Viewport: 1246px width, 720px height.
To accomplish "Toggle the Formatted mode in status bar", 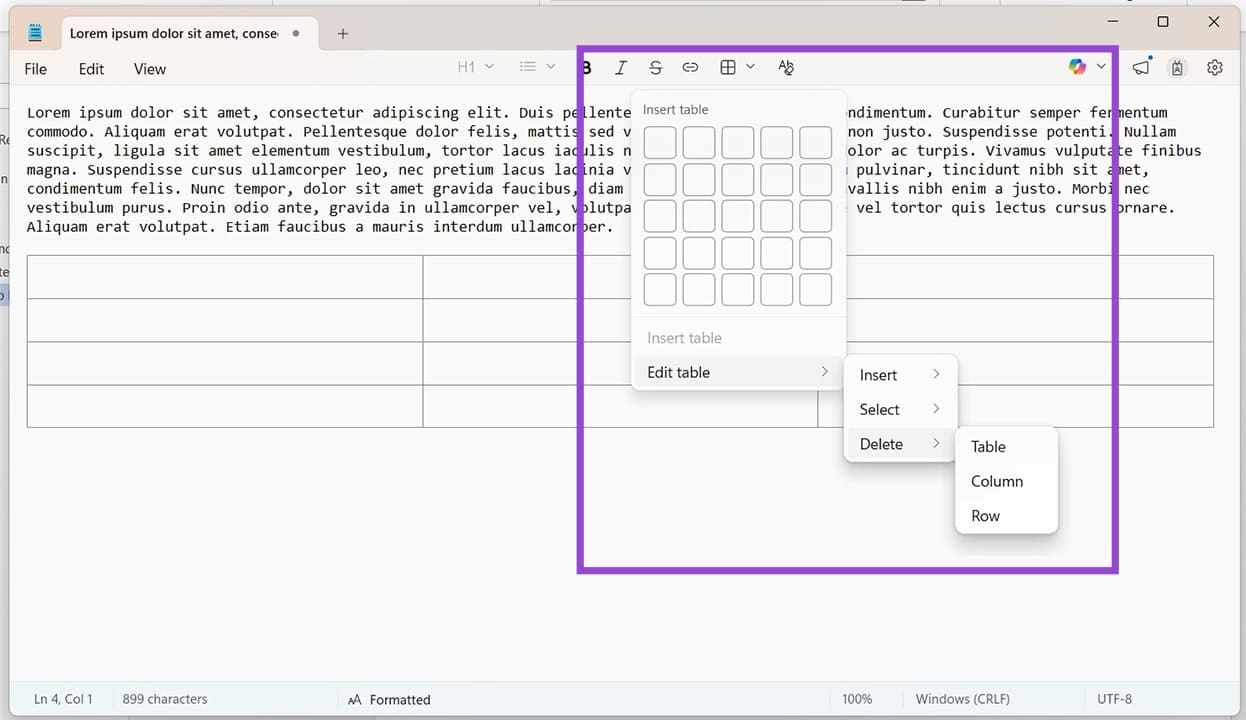I will 388,699.
